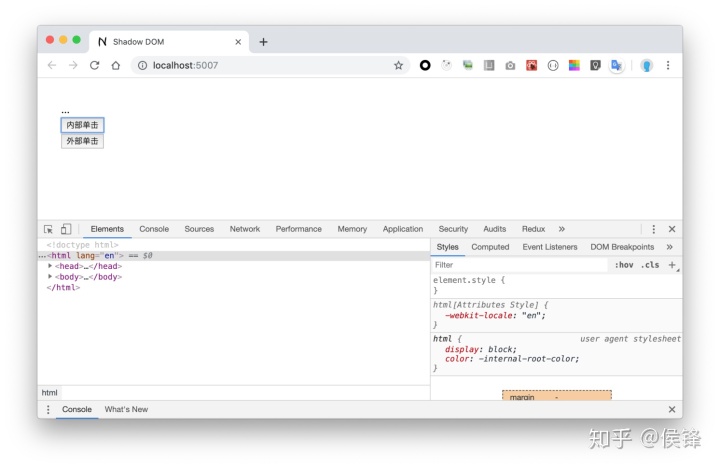Screen dimensions: 720x468
Task: Edit the -webkit-locale property value
Action: 534,316
